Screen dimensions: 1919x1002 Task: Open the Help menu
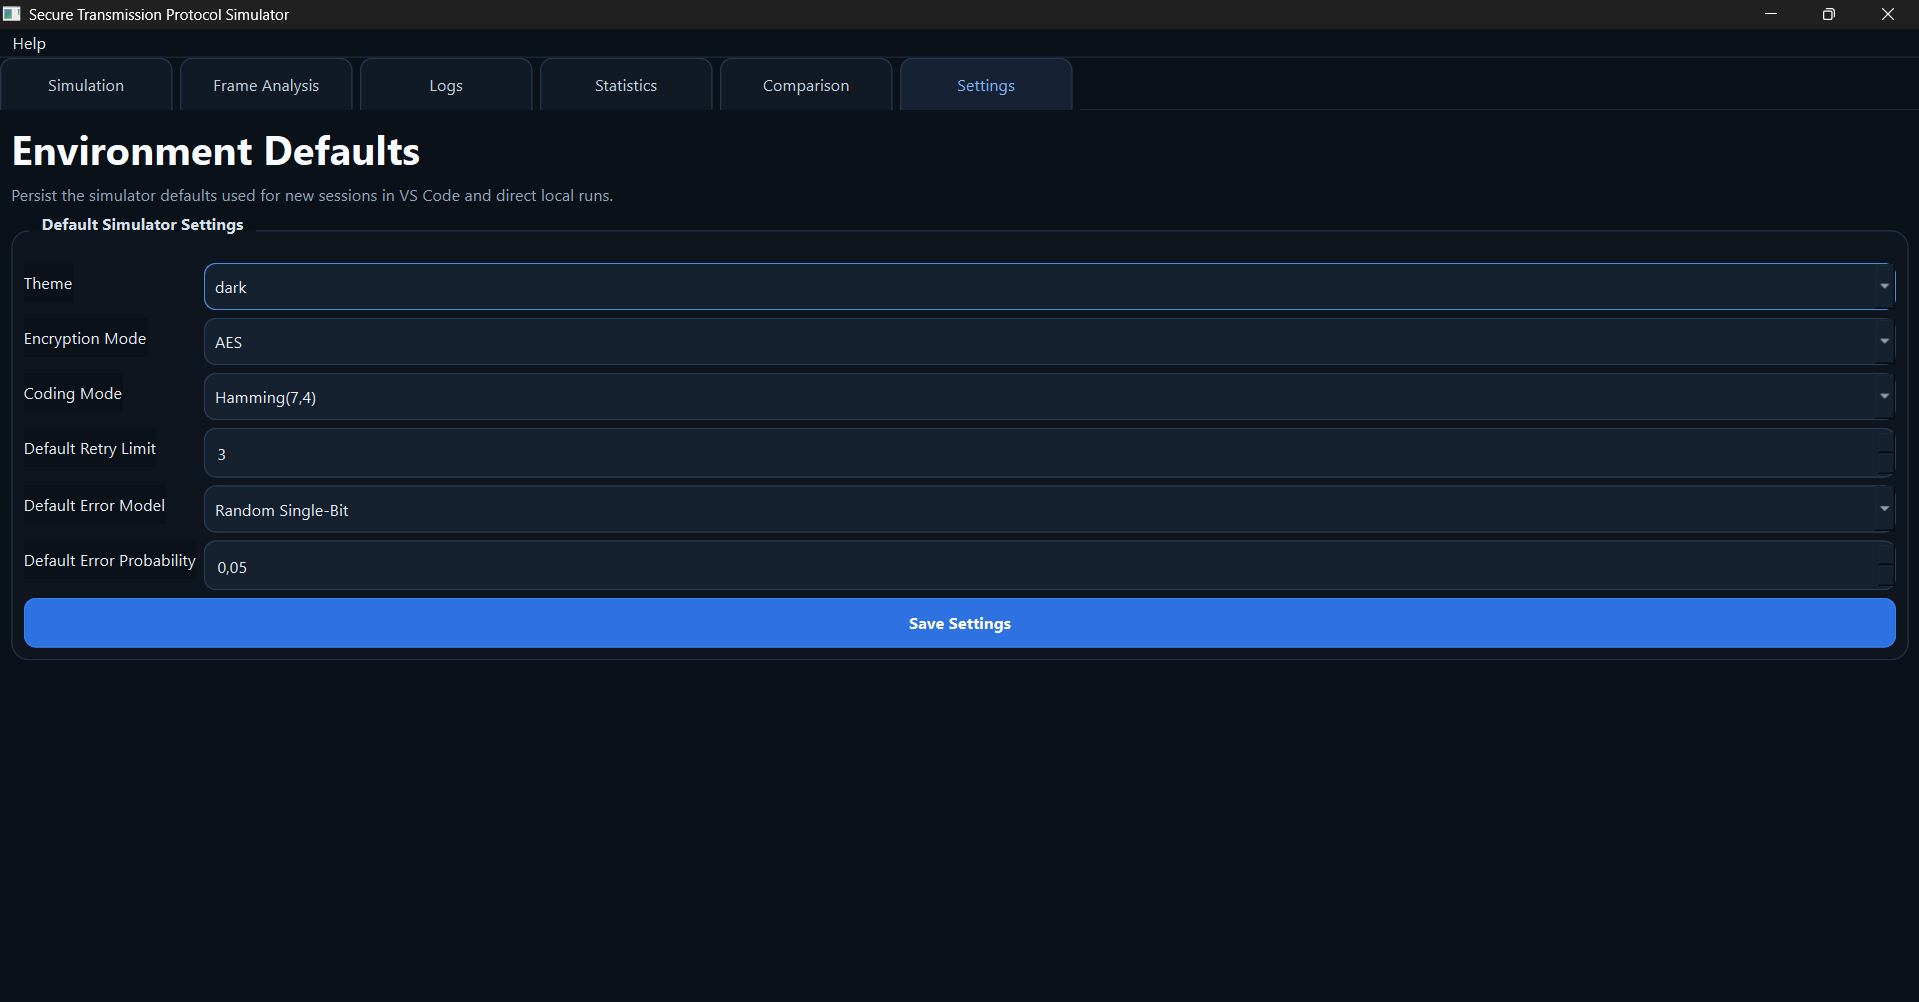pyautogui.click(x=29, y=44)
